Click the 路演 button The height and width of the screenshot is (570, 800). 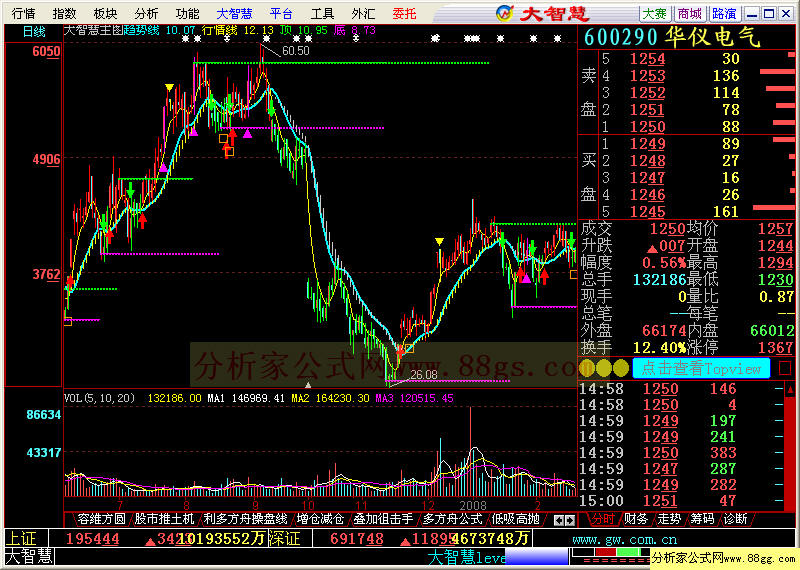point(724,14)
